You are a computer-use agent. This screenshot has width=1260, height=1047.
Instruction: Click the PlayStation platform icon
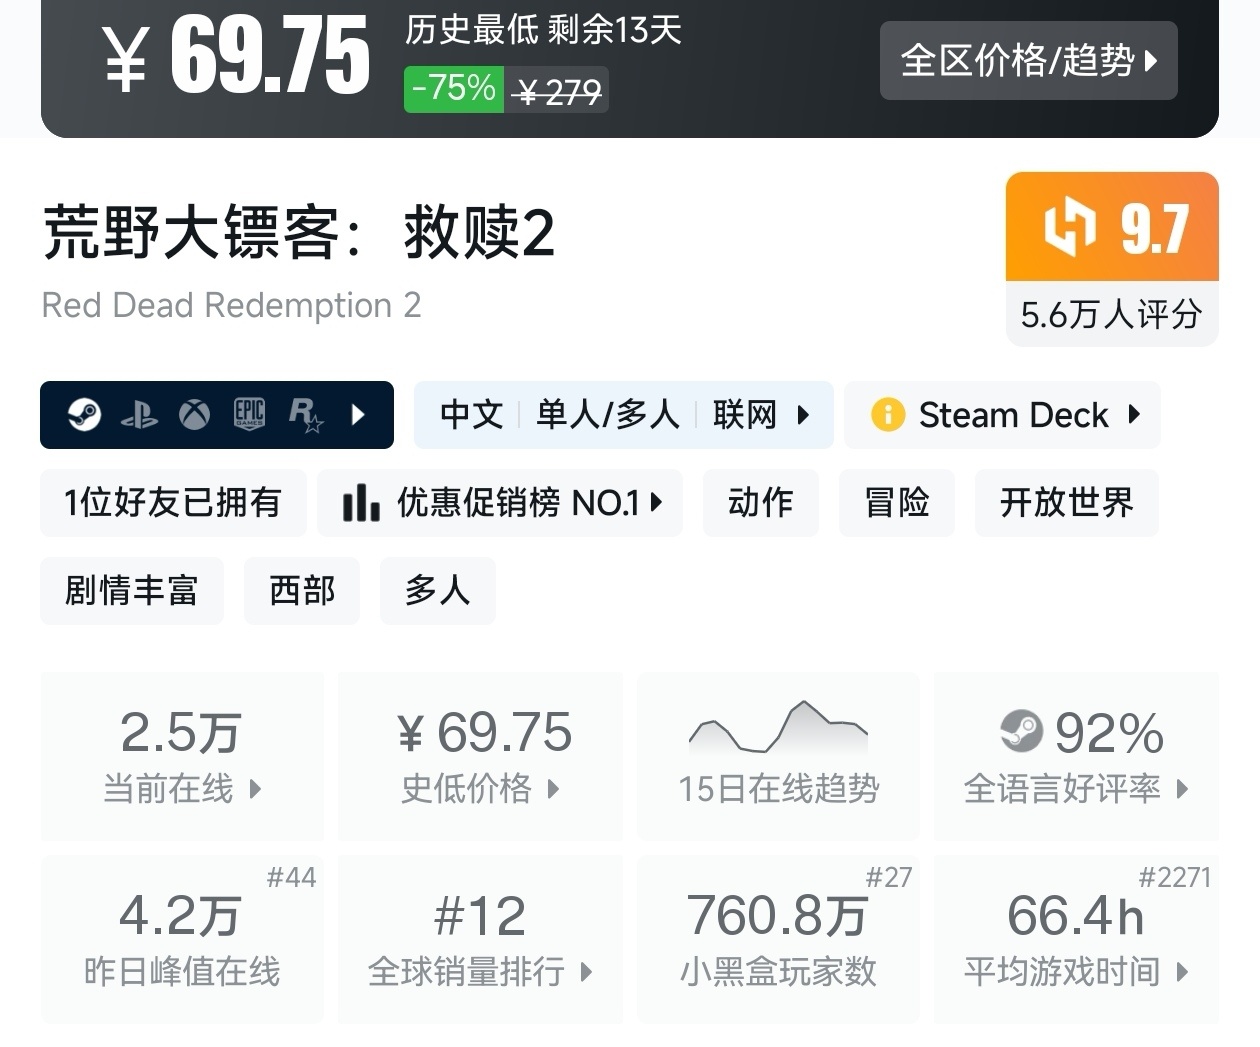139,415
